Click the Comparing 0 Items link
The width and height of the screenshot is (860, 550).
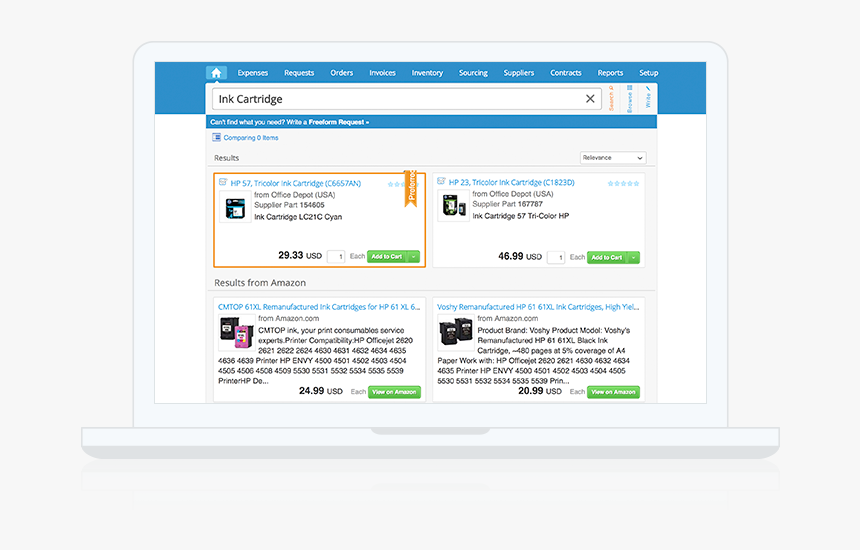tap(251, 138)
